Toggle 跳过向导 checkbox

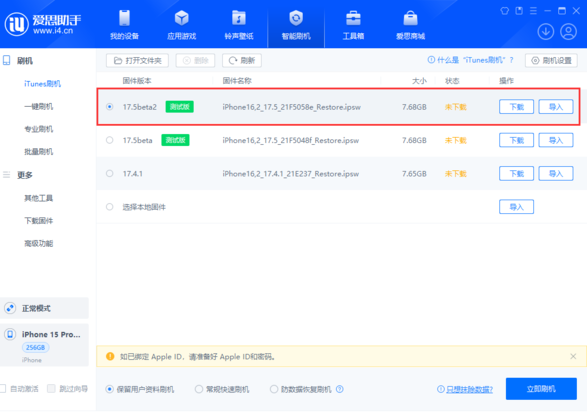(51, 389)
